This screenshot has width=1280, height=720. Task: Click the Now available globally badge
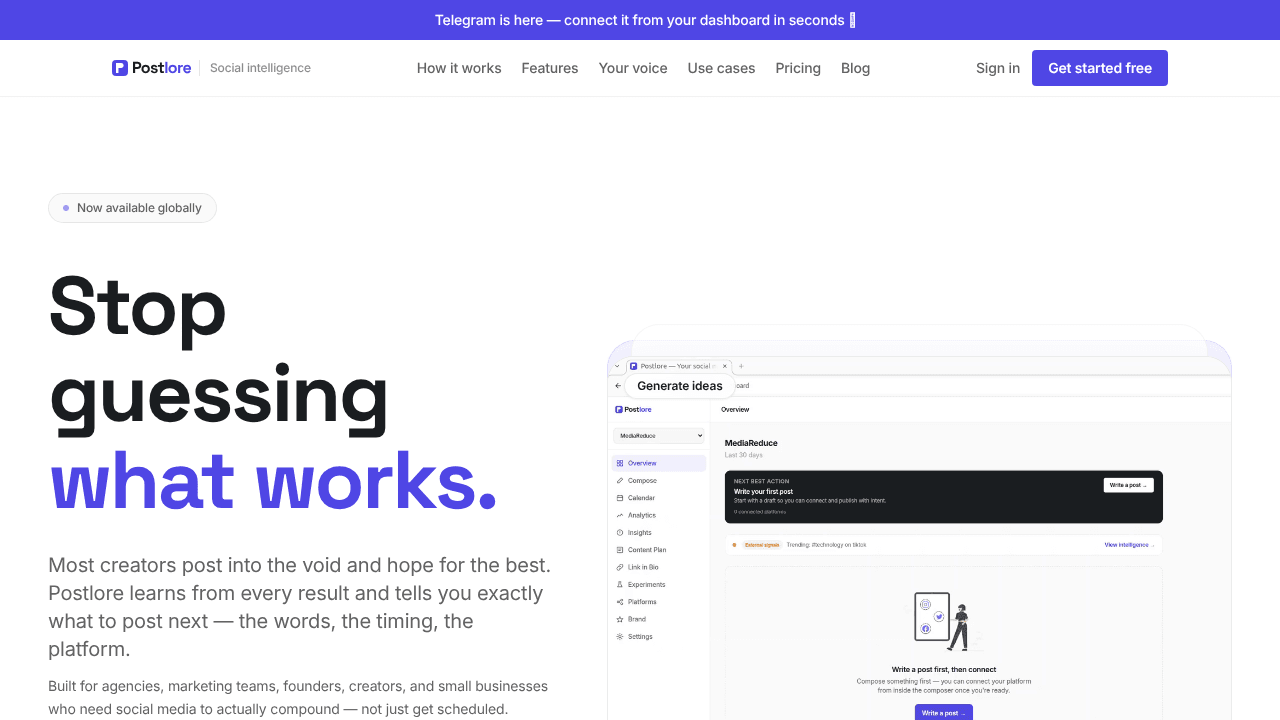click(132, 208)
